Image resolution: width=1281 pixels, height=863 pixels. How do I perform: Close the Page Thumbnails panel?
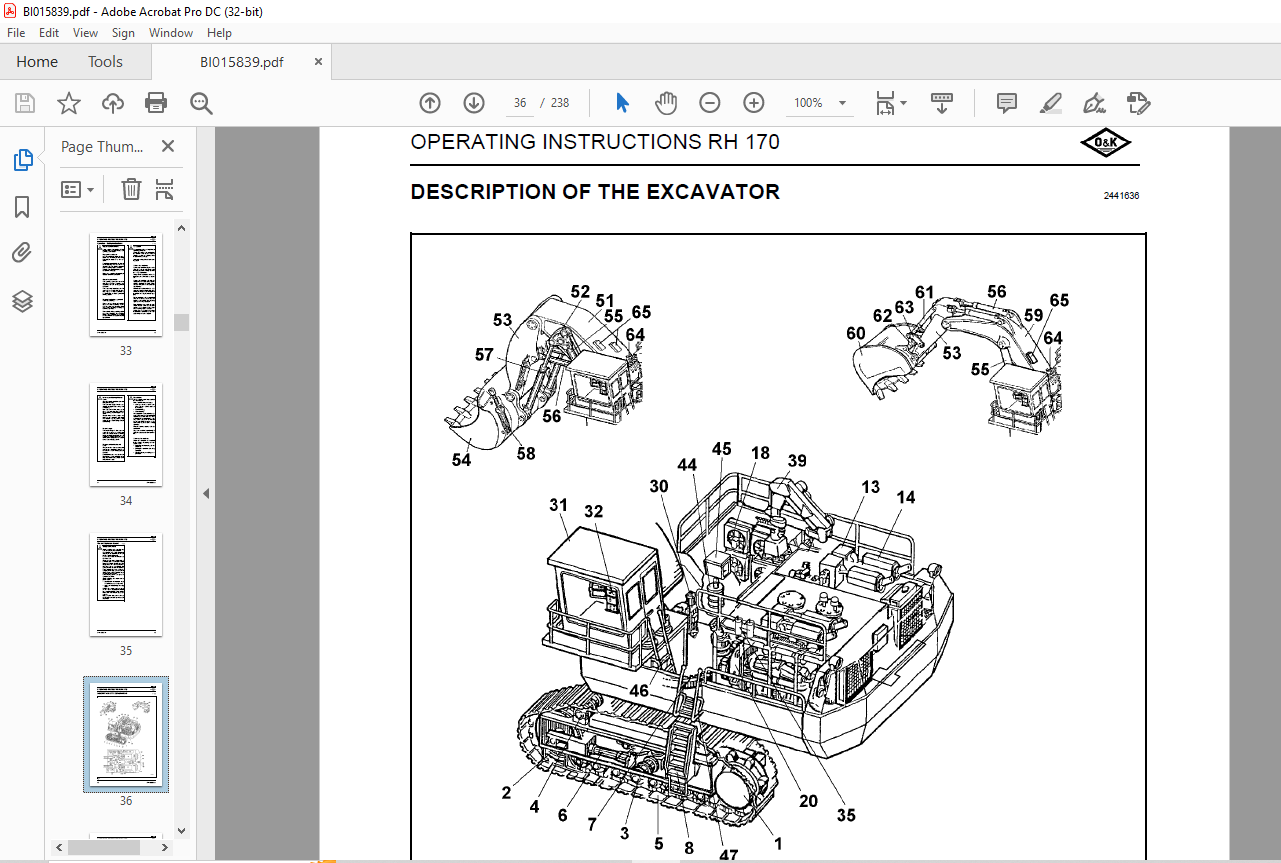coord(168,146)
